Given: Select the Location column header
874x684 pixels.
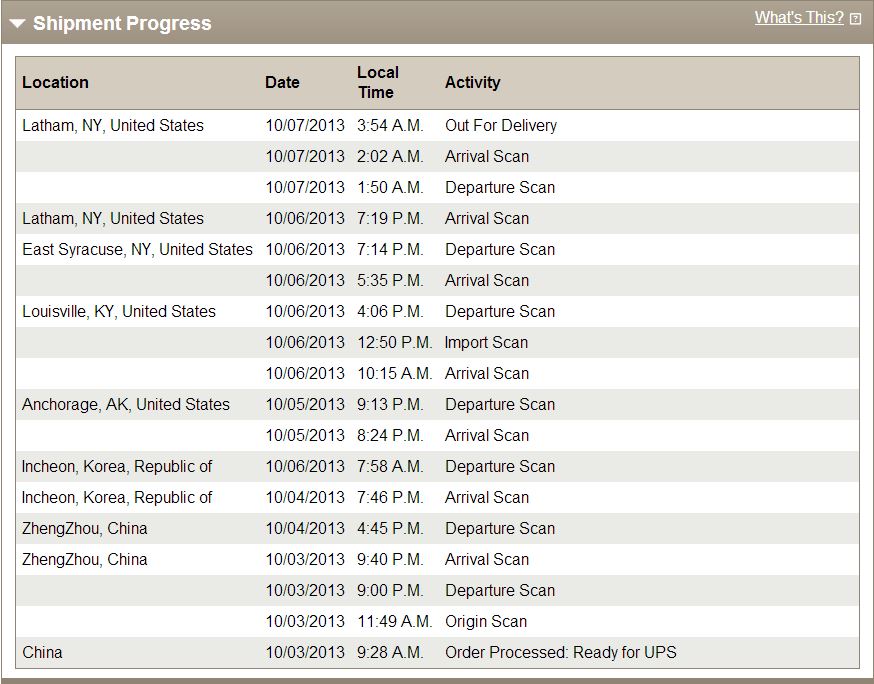Looking at the screenshot, I should click(x=55, y=83).
